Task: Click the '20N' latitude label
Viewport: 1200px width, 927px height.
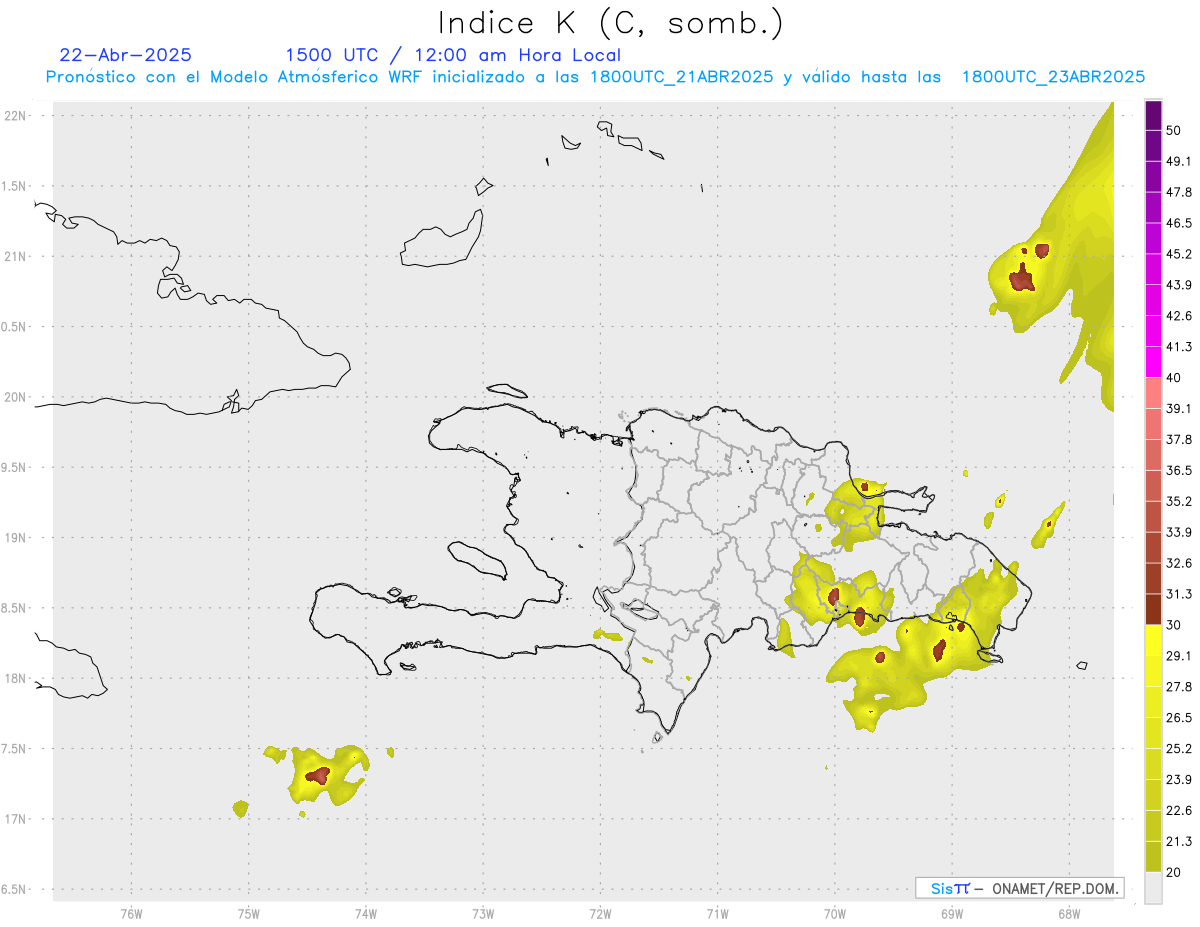Action: tap(17, 397)
